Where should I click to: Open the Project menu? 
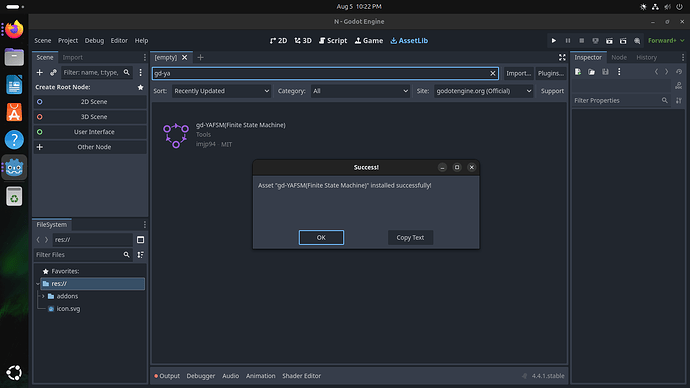(x=68, y=40)
